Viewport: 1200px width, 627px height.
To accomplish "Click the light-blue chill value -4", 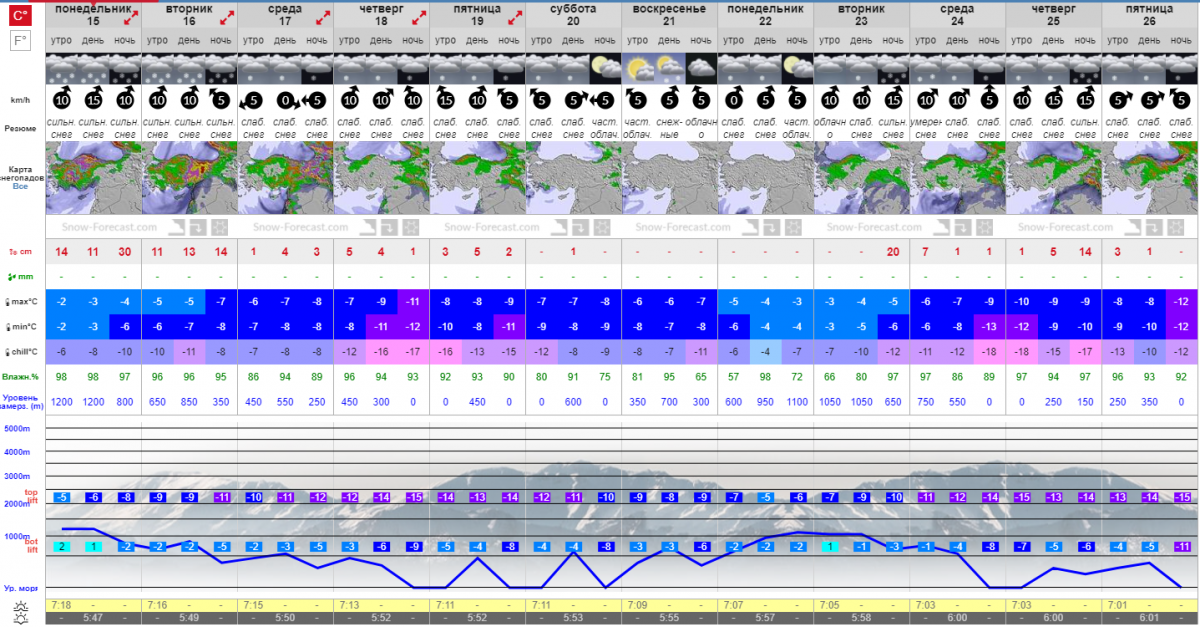I will [x=765, y=351].
